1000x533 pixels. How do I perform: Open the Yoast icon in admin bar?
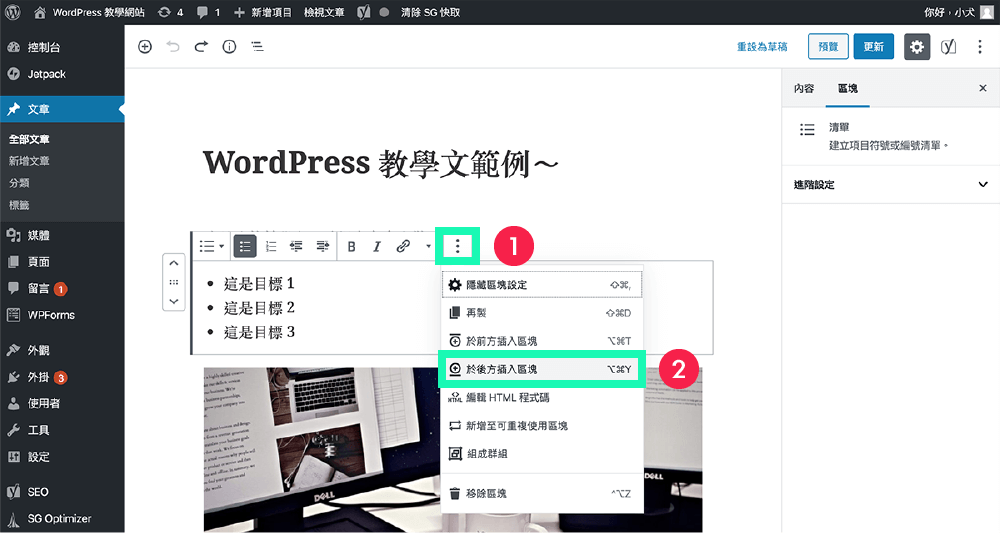364,12
